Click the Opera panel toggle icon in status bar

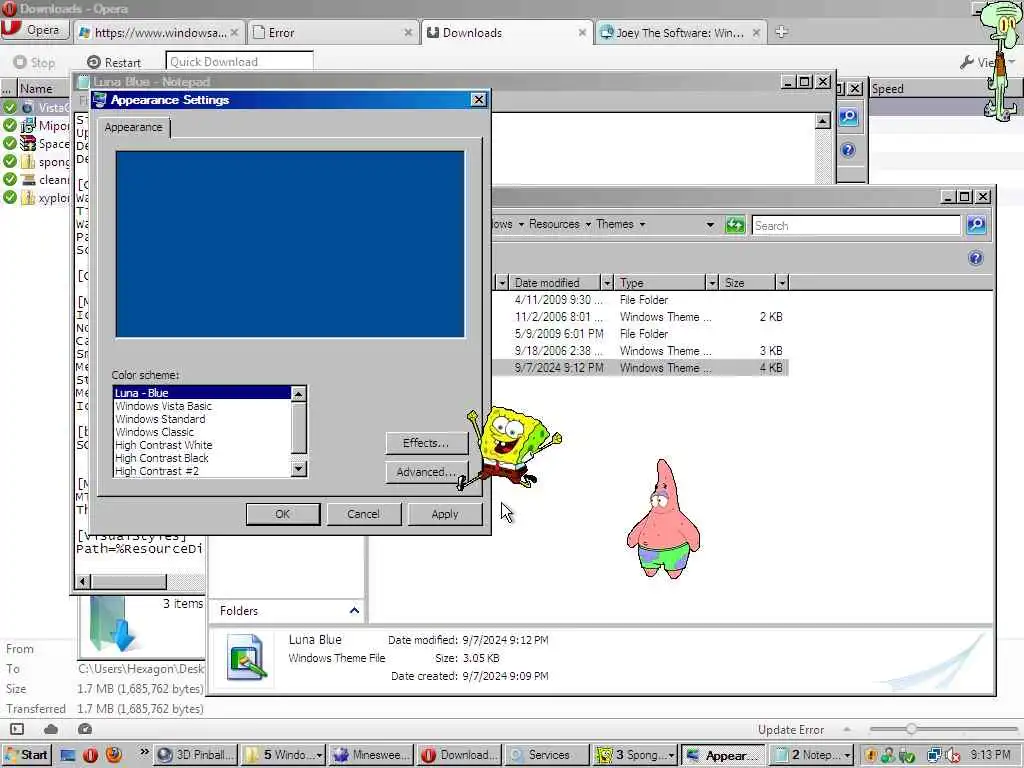(17, 729)
